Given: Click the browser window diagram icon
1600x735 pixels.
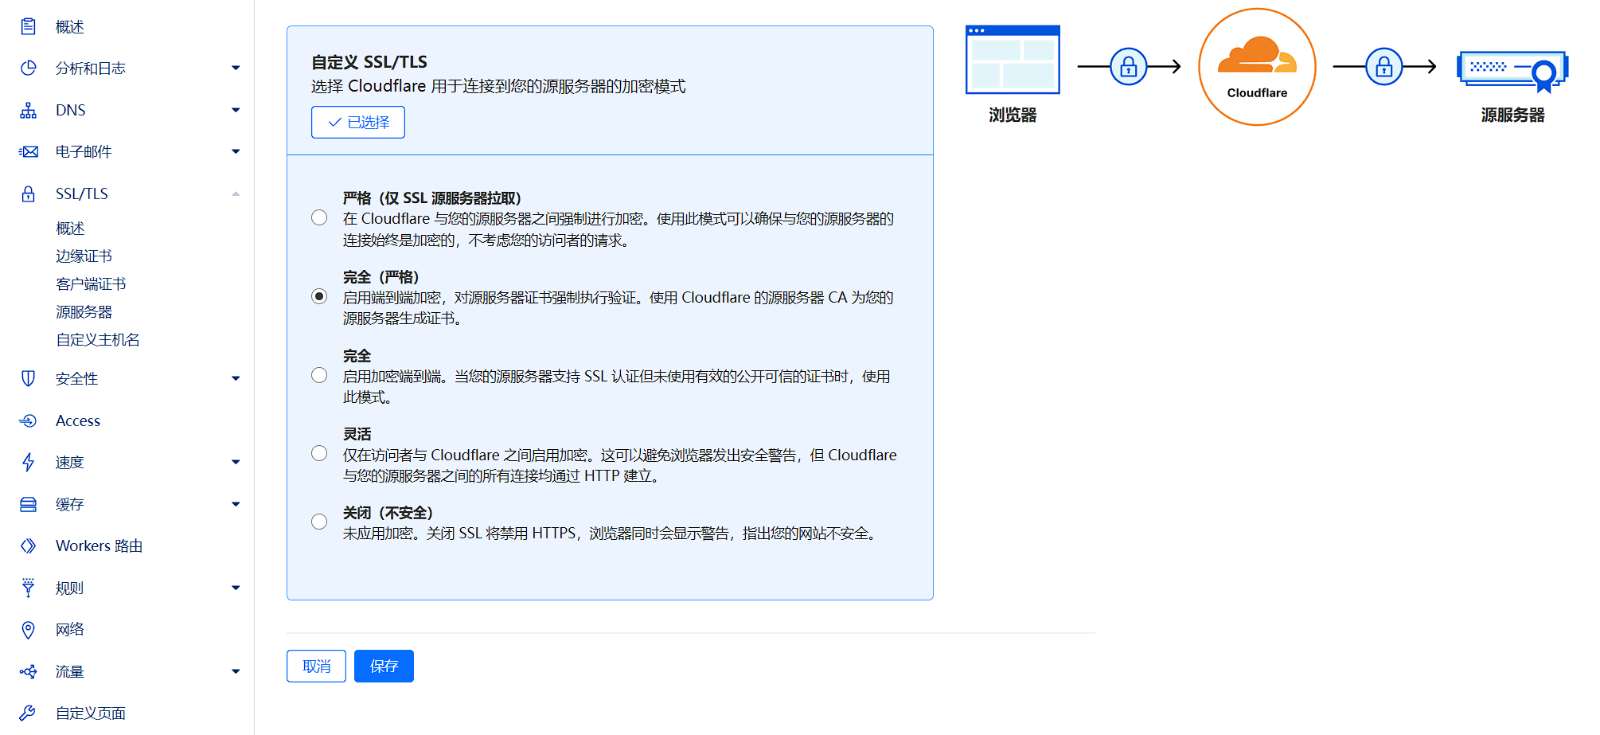Looking at the screenshot, I should click(1012, 60).
